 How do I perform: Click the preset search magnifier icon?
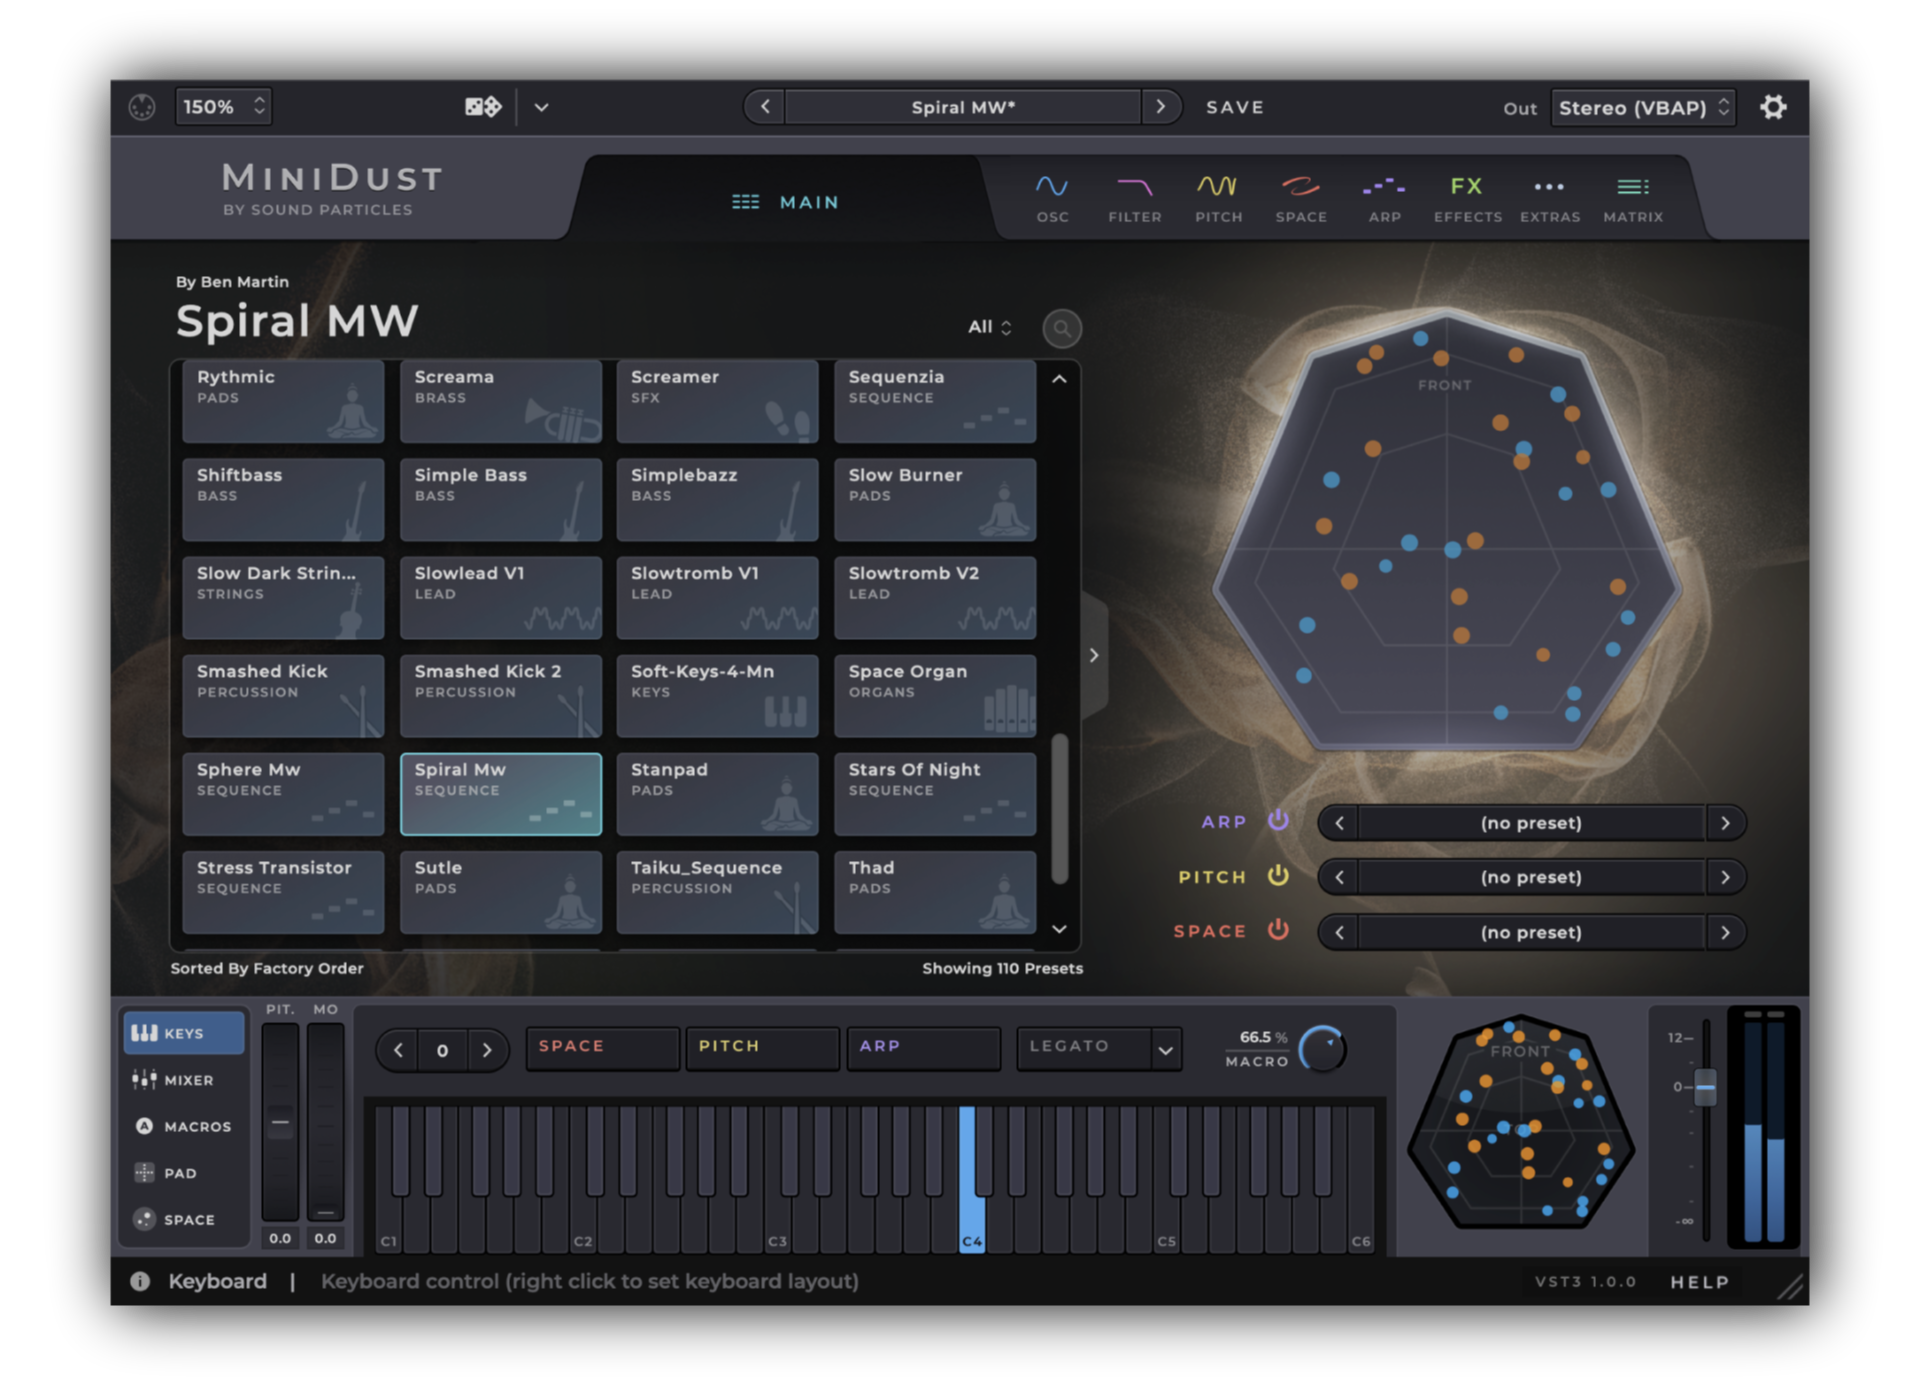pos(1061,328)
